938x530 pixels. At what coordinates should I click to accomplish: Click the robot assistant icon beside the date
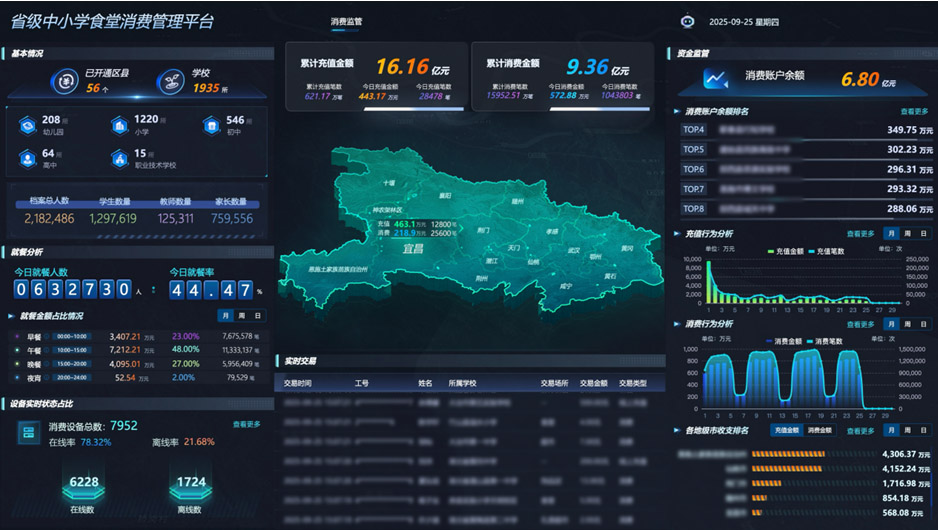(687, 21)
